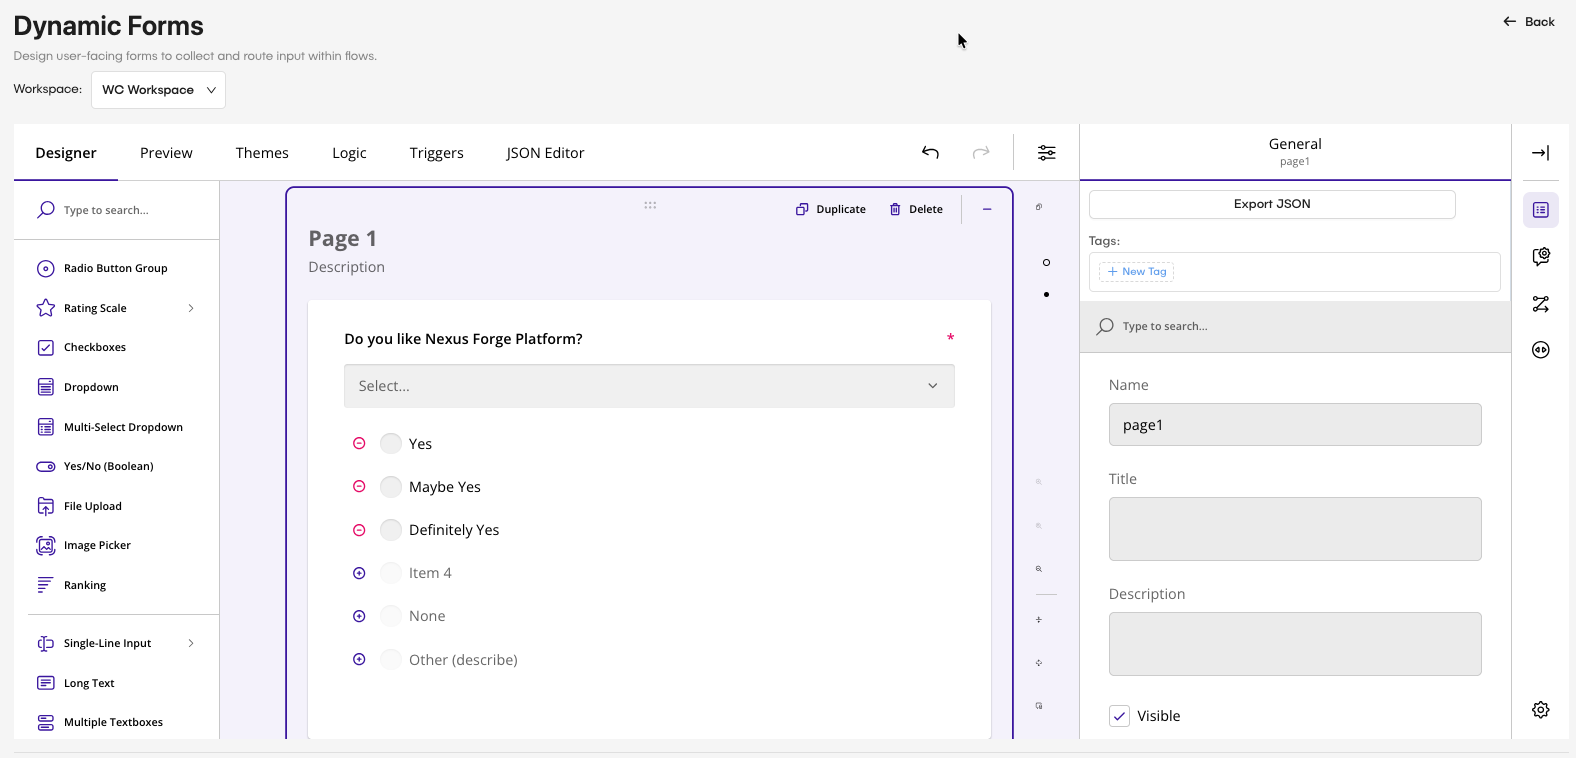The height and width of the screenshot is (758, 1576).
Task: Click the undo arrow icon
Action: 930,152
